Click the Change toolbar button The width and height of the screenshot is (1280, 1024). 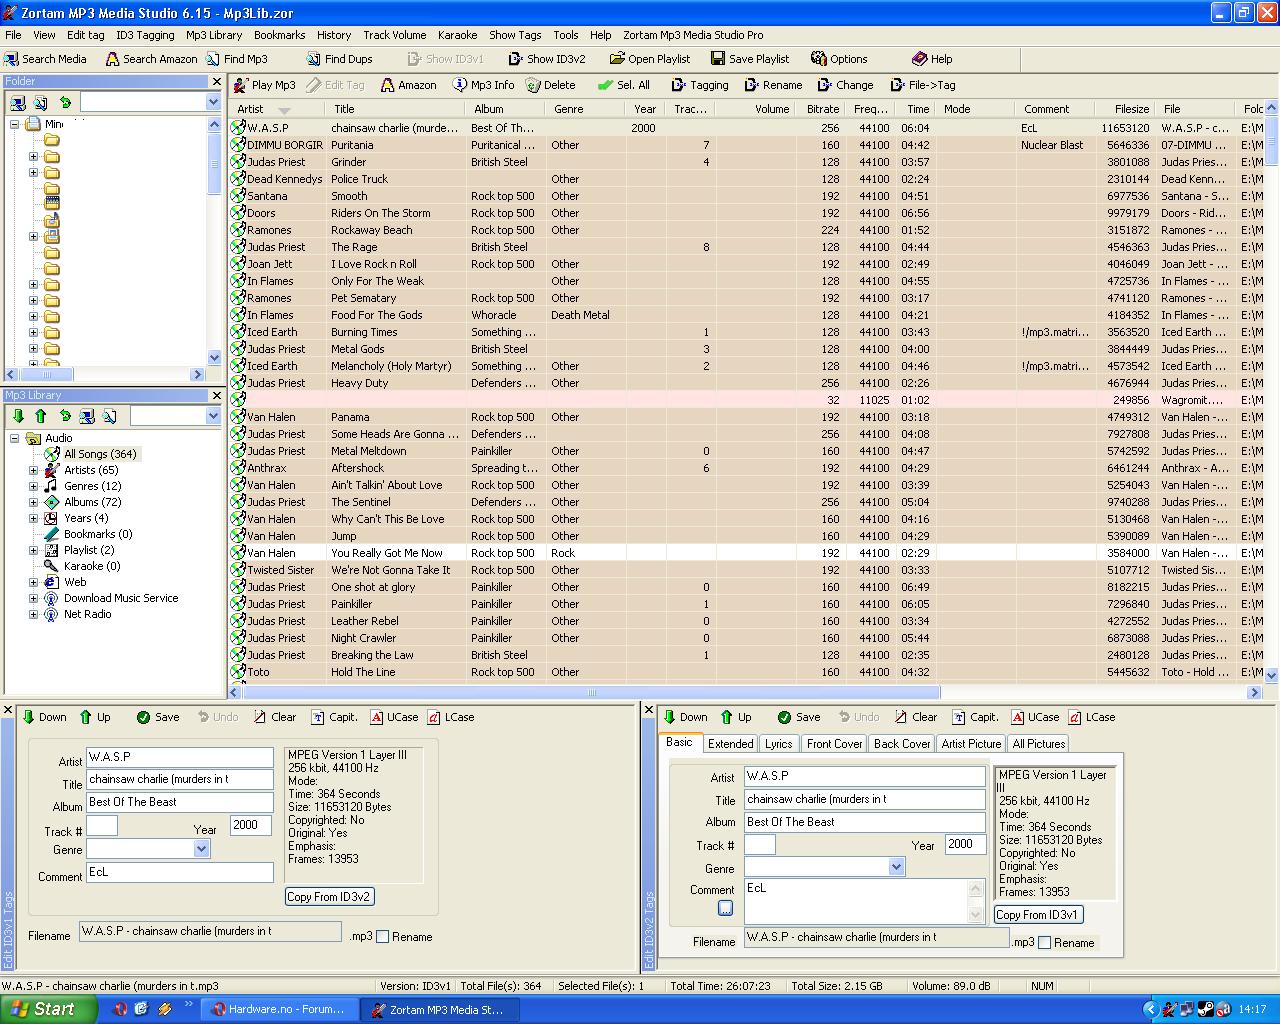click(x=845, y=85)
